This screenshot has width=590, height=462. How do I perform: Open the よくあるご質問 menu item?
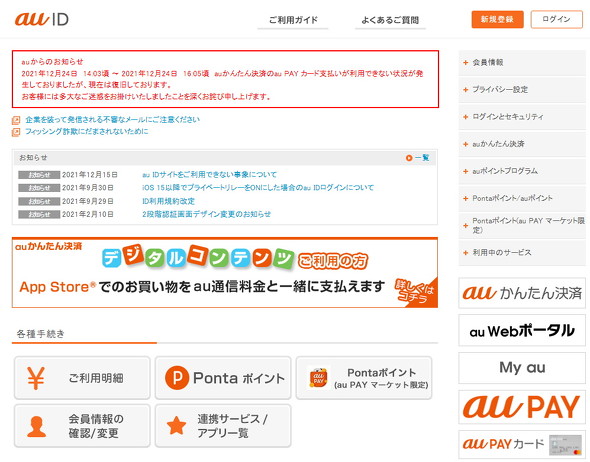point(390,20)
